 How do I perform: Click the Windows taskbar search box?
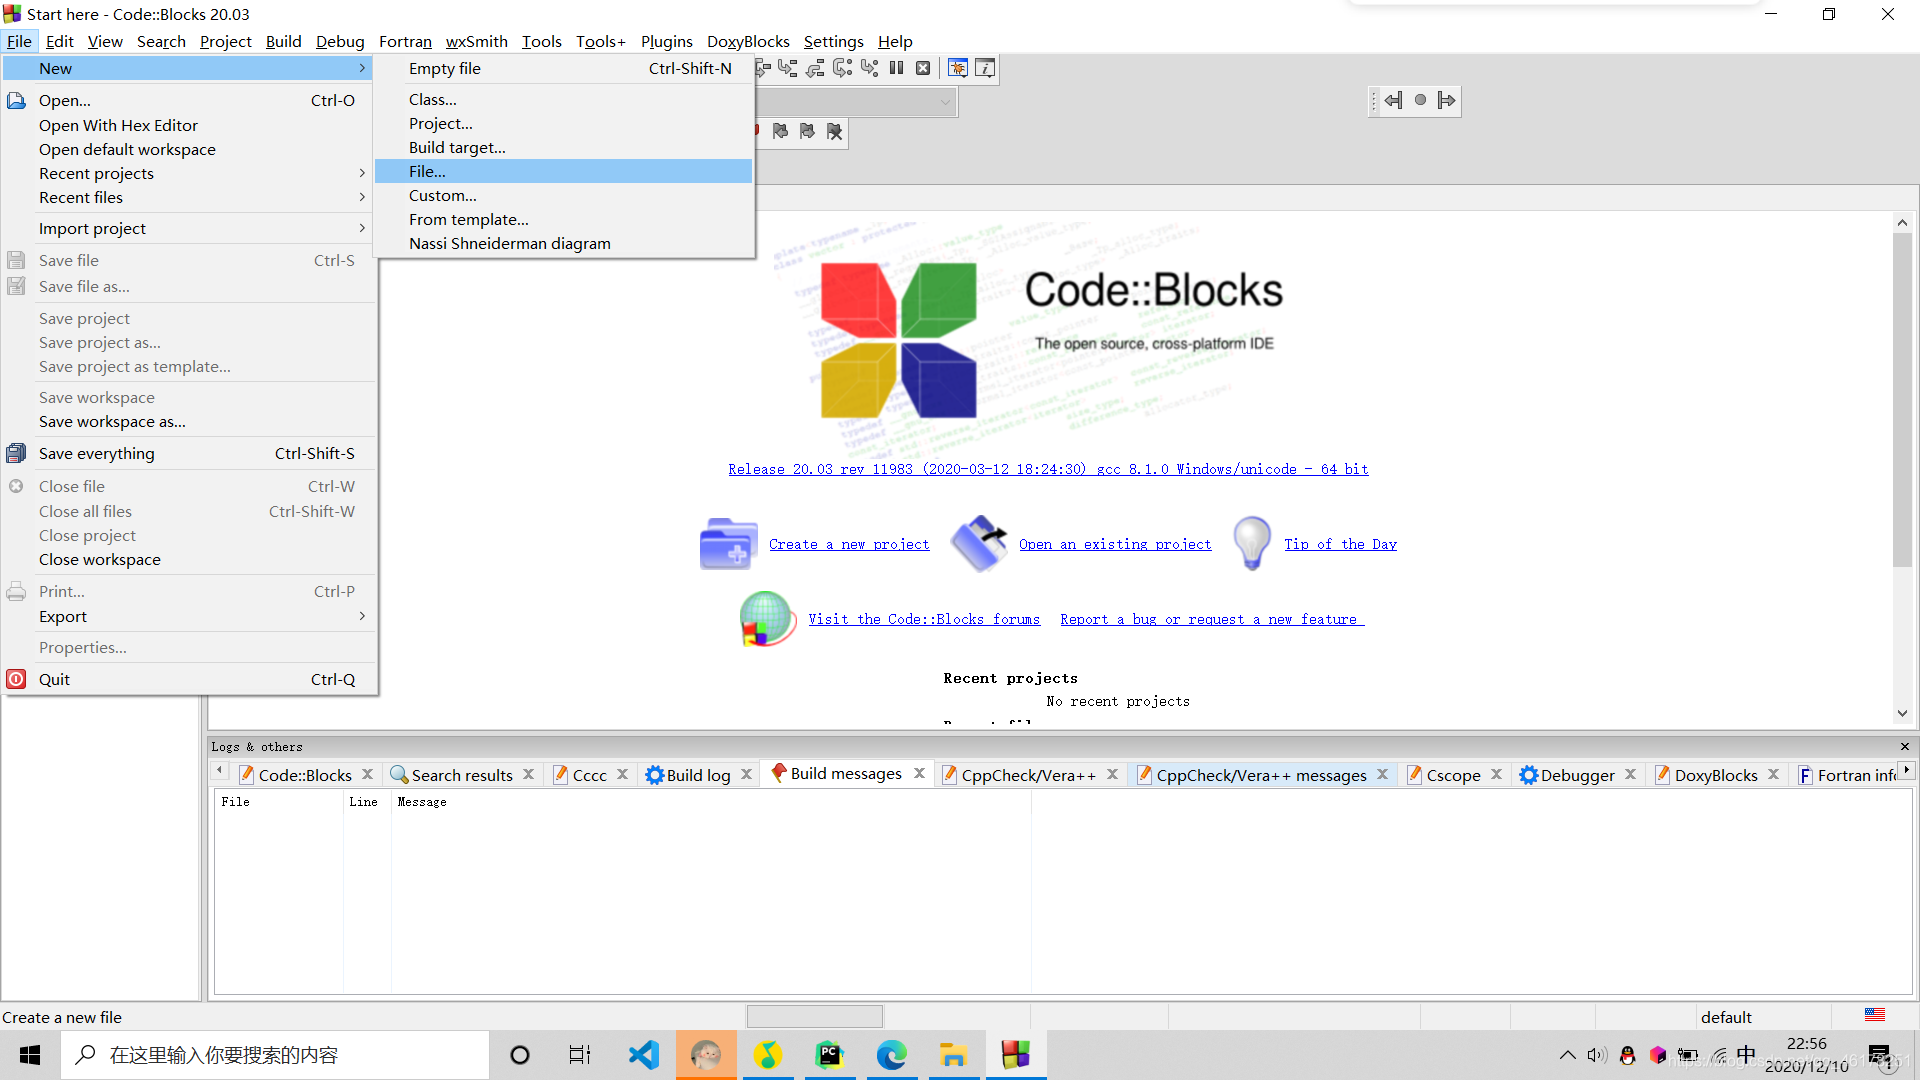click(x=275, y=1055)
